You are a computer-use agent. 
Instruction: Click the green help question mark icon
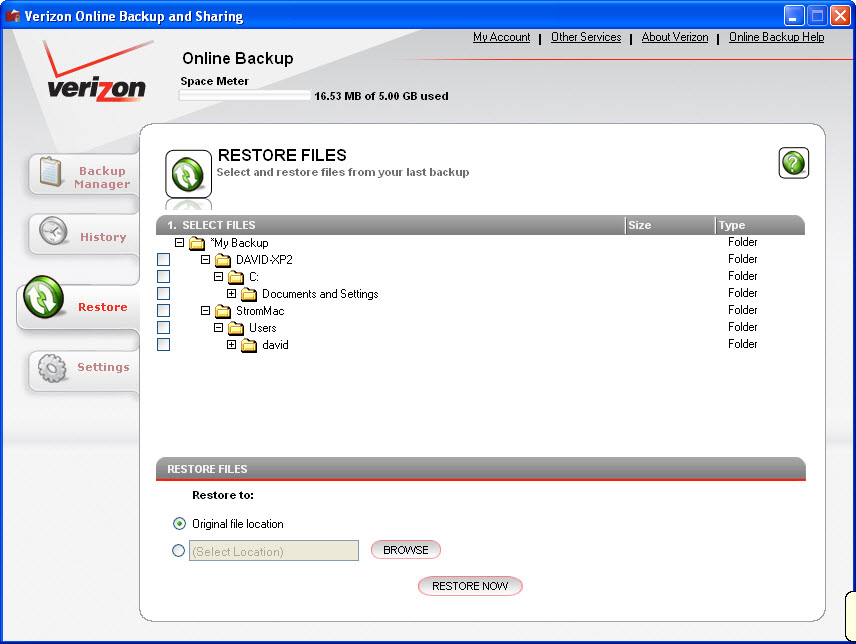tap(793, 163)
